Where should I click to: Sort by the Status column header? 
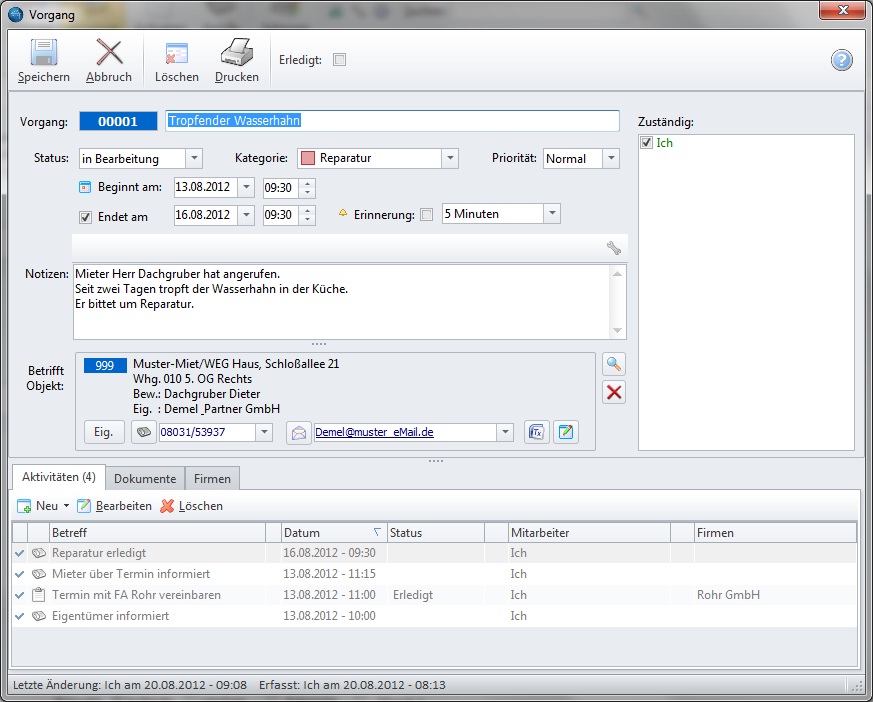tap(435, 533)
